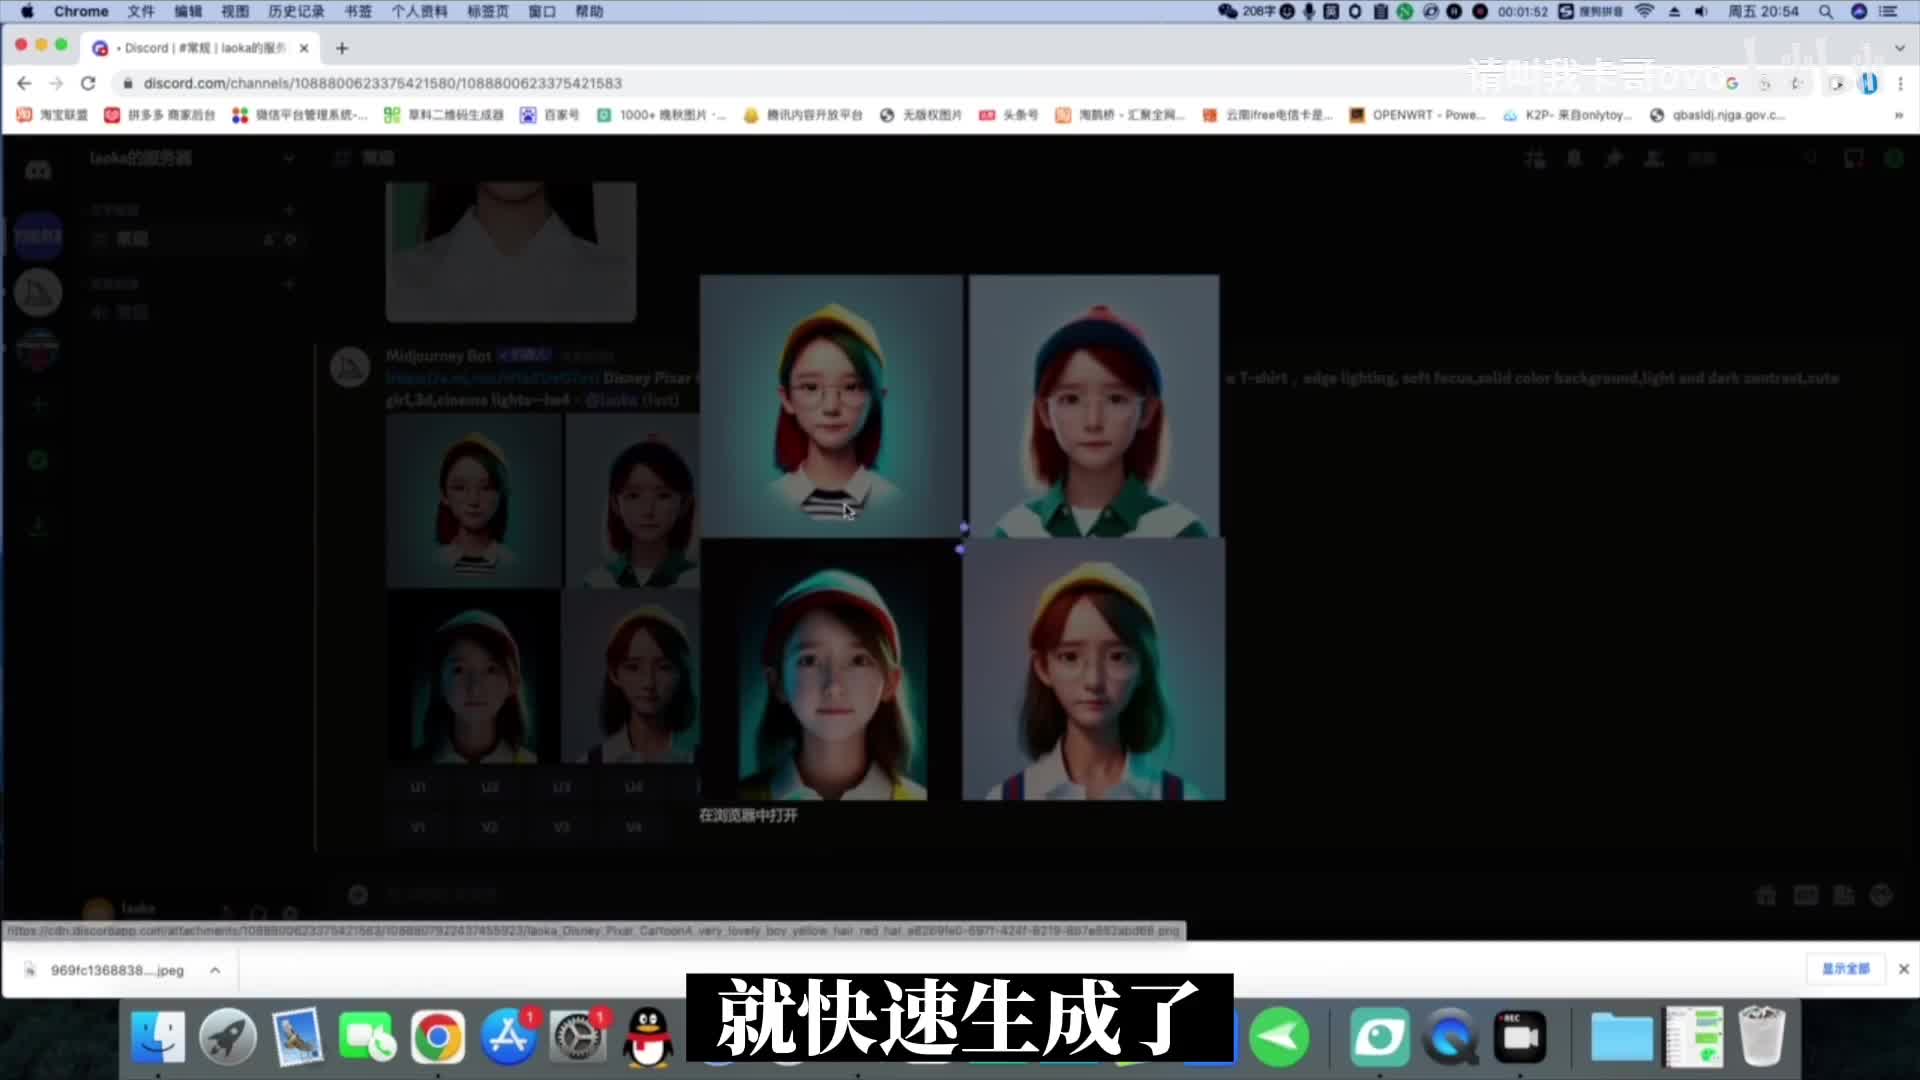Click the enlarged four-portrait preview image

pos(962,538)
